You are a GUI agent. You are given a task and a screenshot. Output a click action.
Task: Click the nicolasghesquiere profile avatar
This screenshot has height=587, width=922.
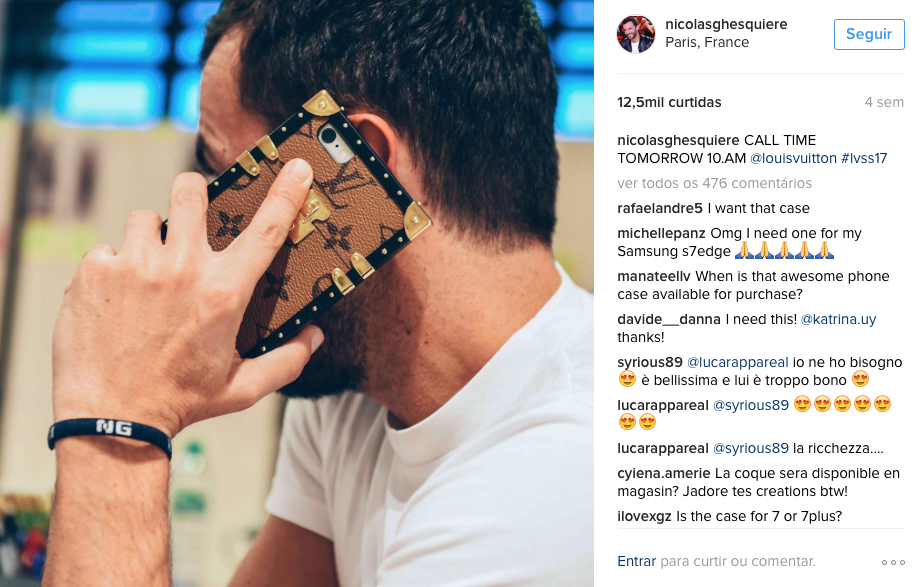636,34
